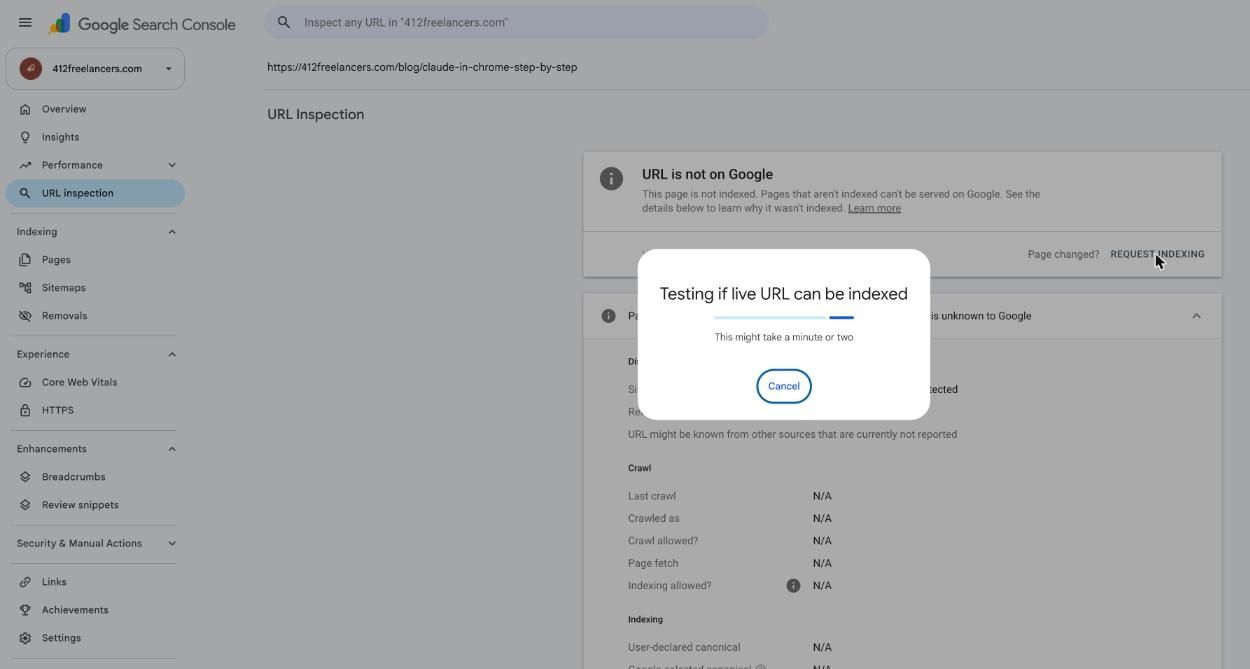The image size is (1250, 669).
Task: Click the search magnifier icon in URL bar
Action: point(284,22)
